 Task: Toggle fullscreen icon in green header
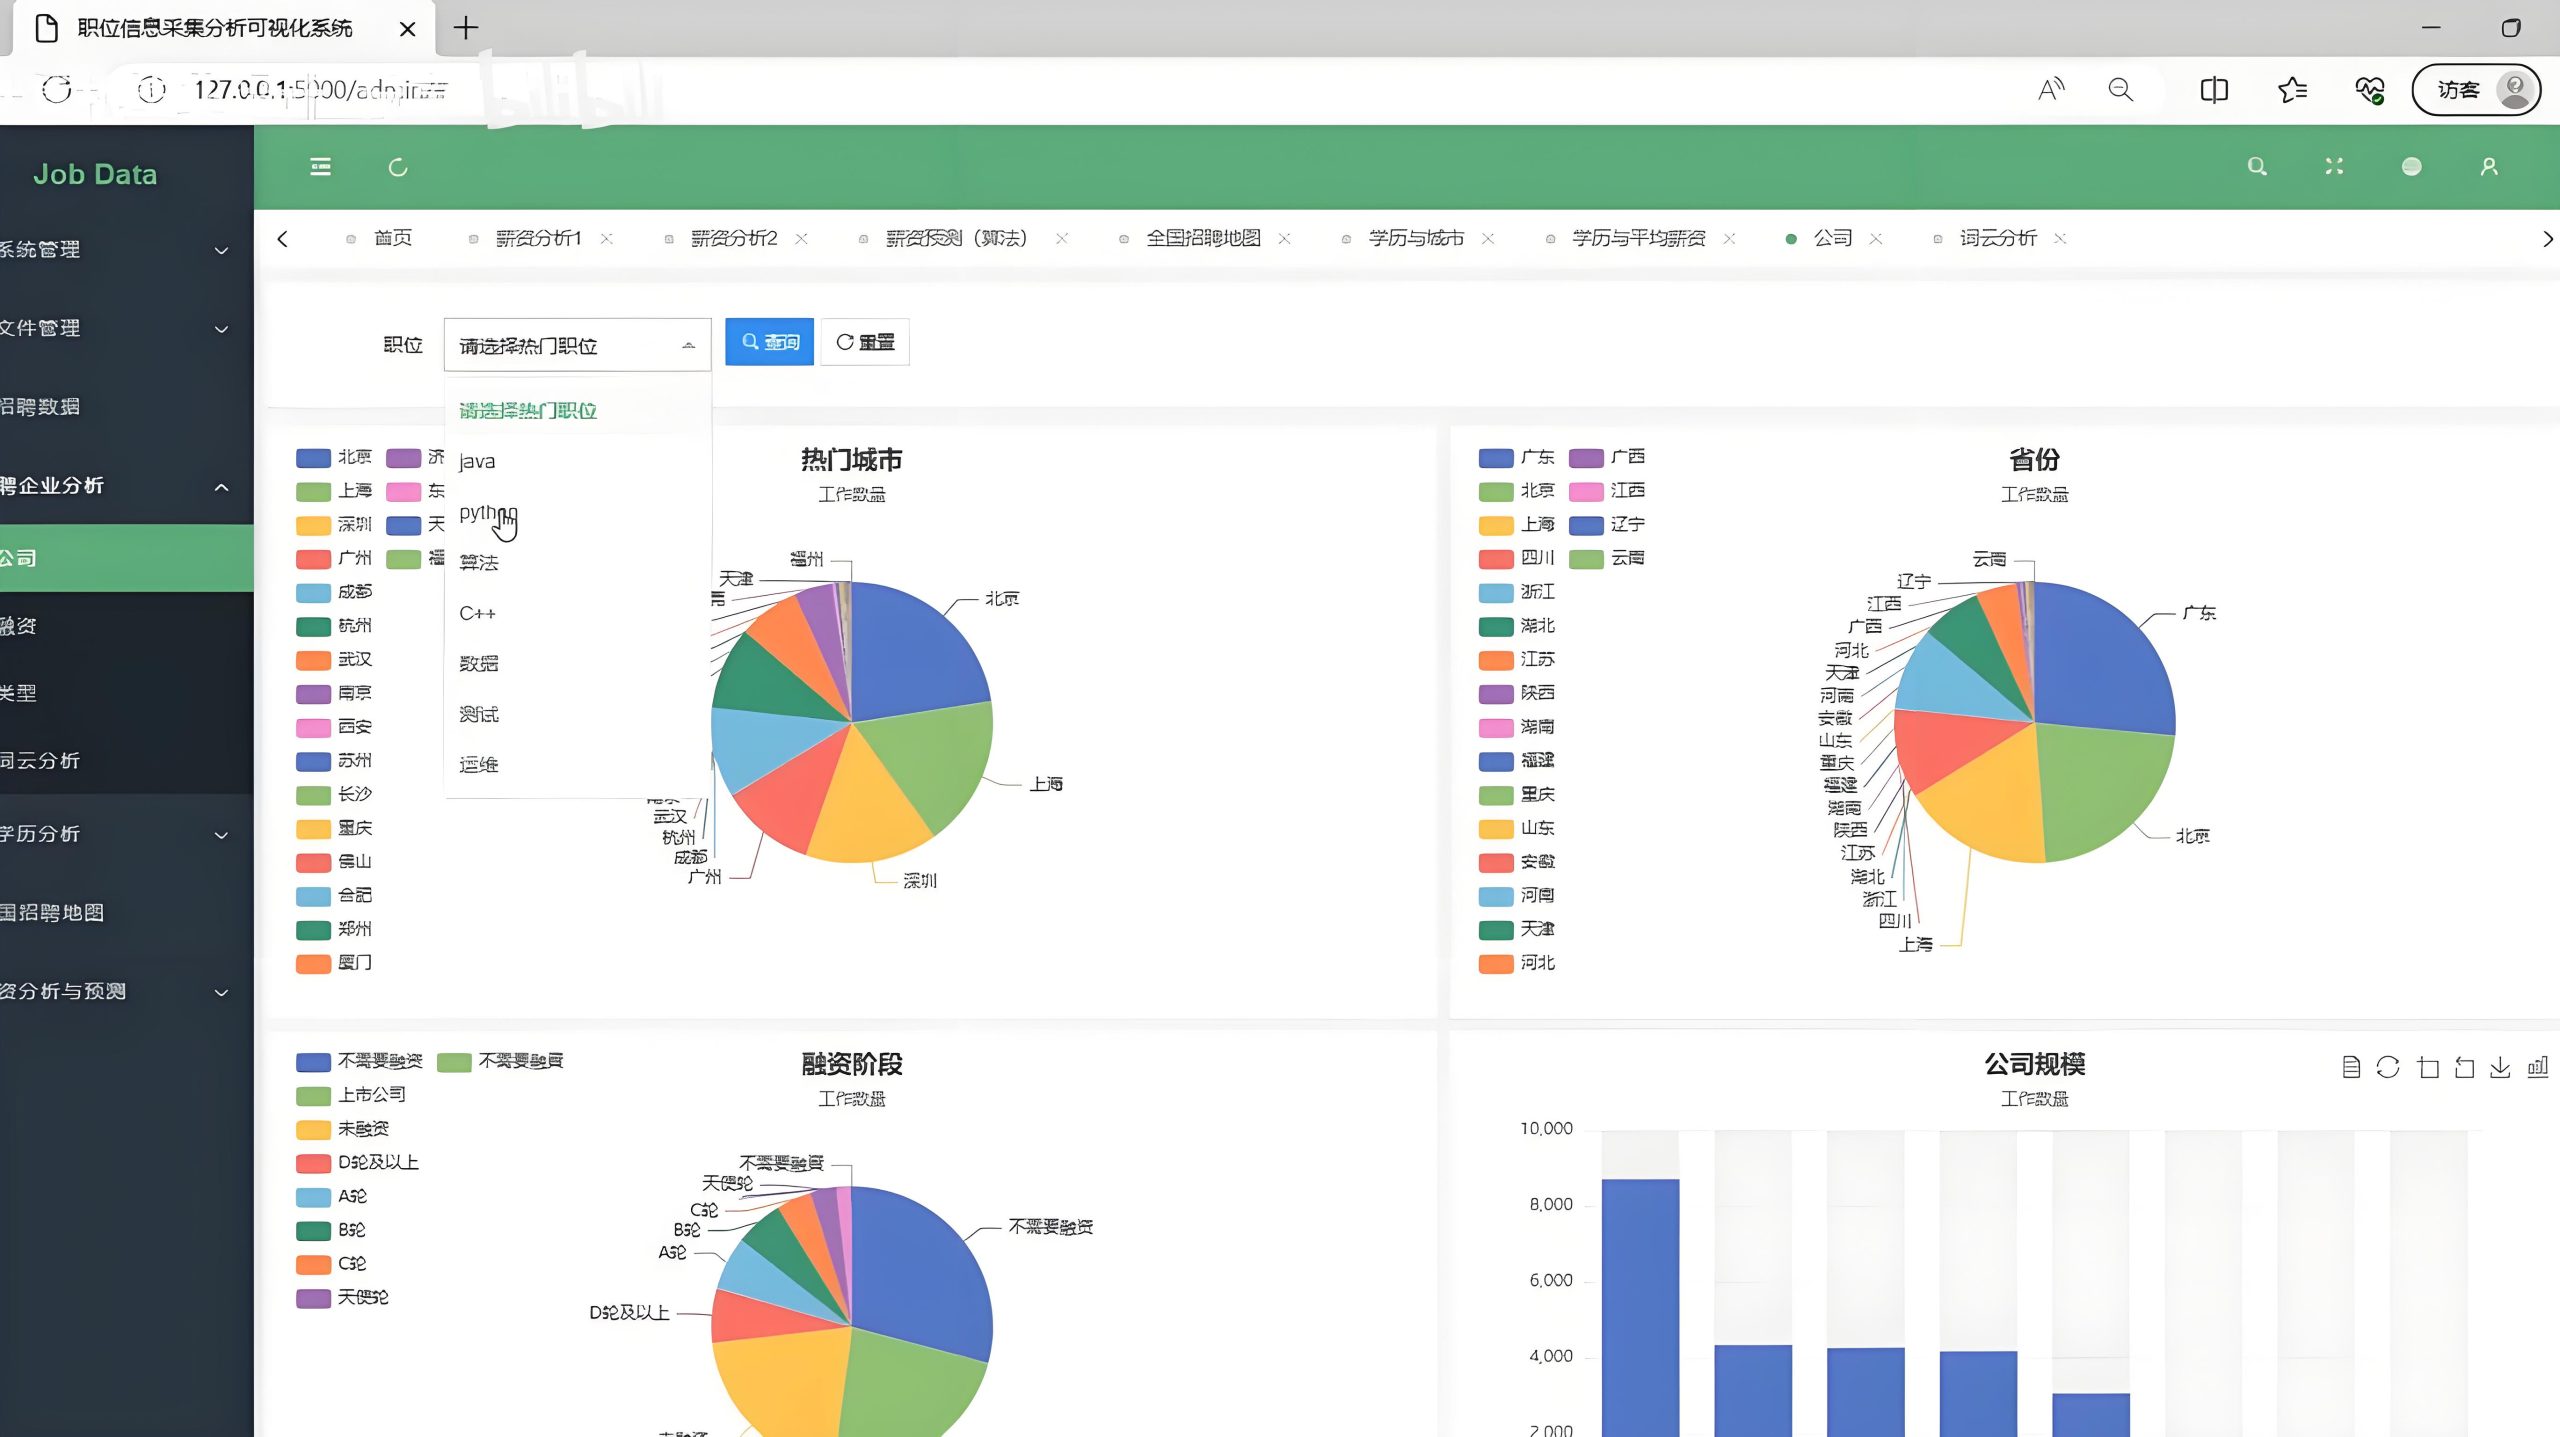[2334, 167]
